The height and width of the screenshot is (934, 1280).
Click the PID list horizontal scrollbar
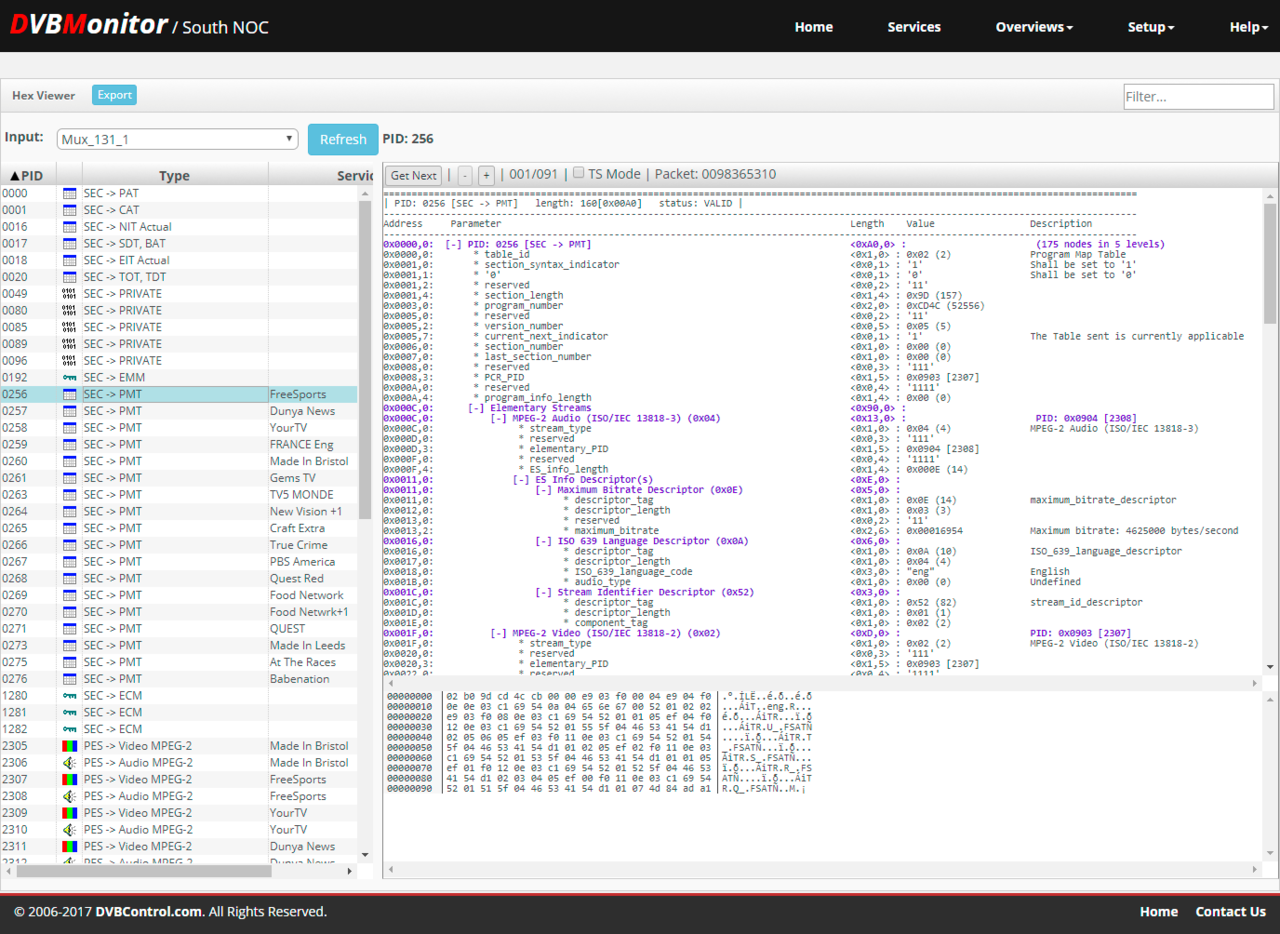coord(144,871)
